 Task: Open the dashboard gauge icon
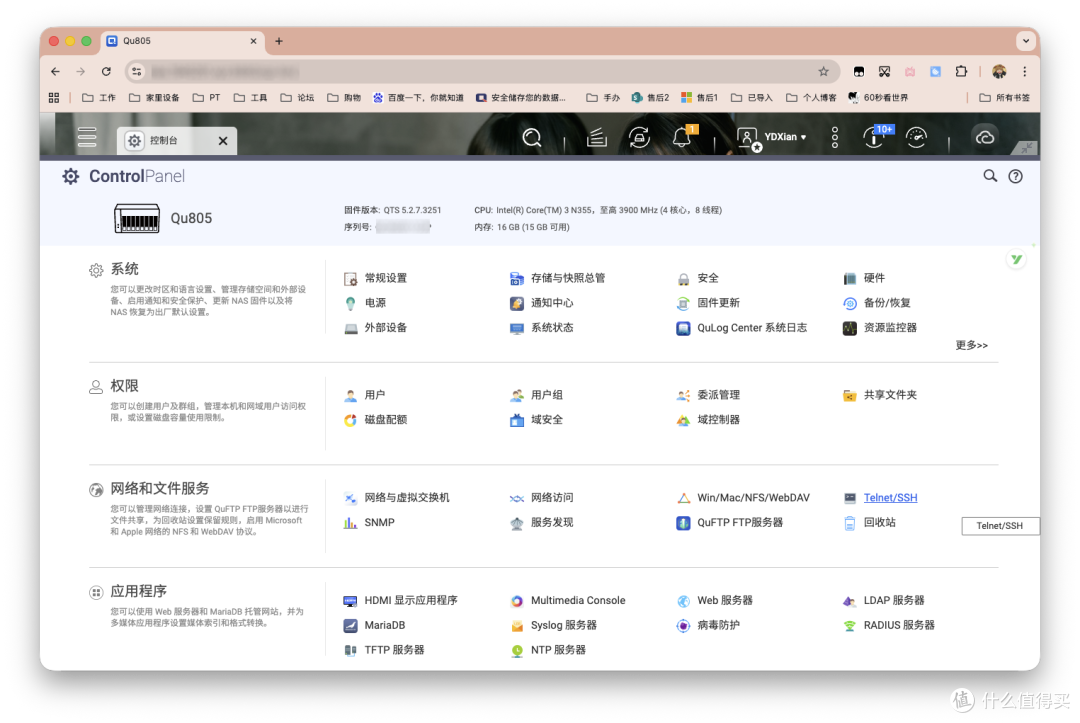coord(916,138)
